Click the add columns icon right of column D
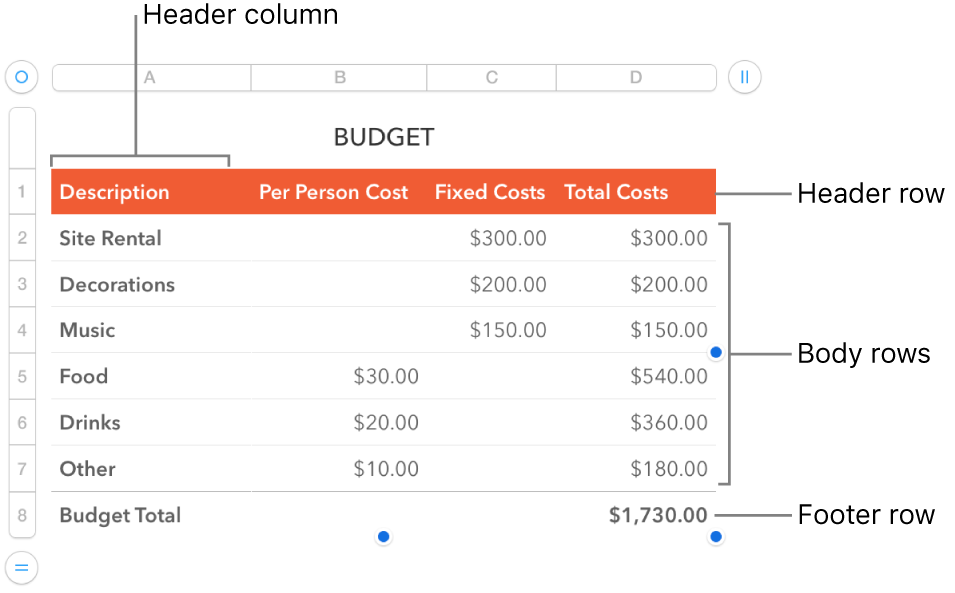This screenshot has width=955, height=593. pyautogui.click(x=744, y=77)
